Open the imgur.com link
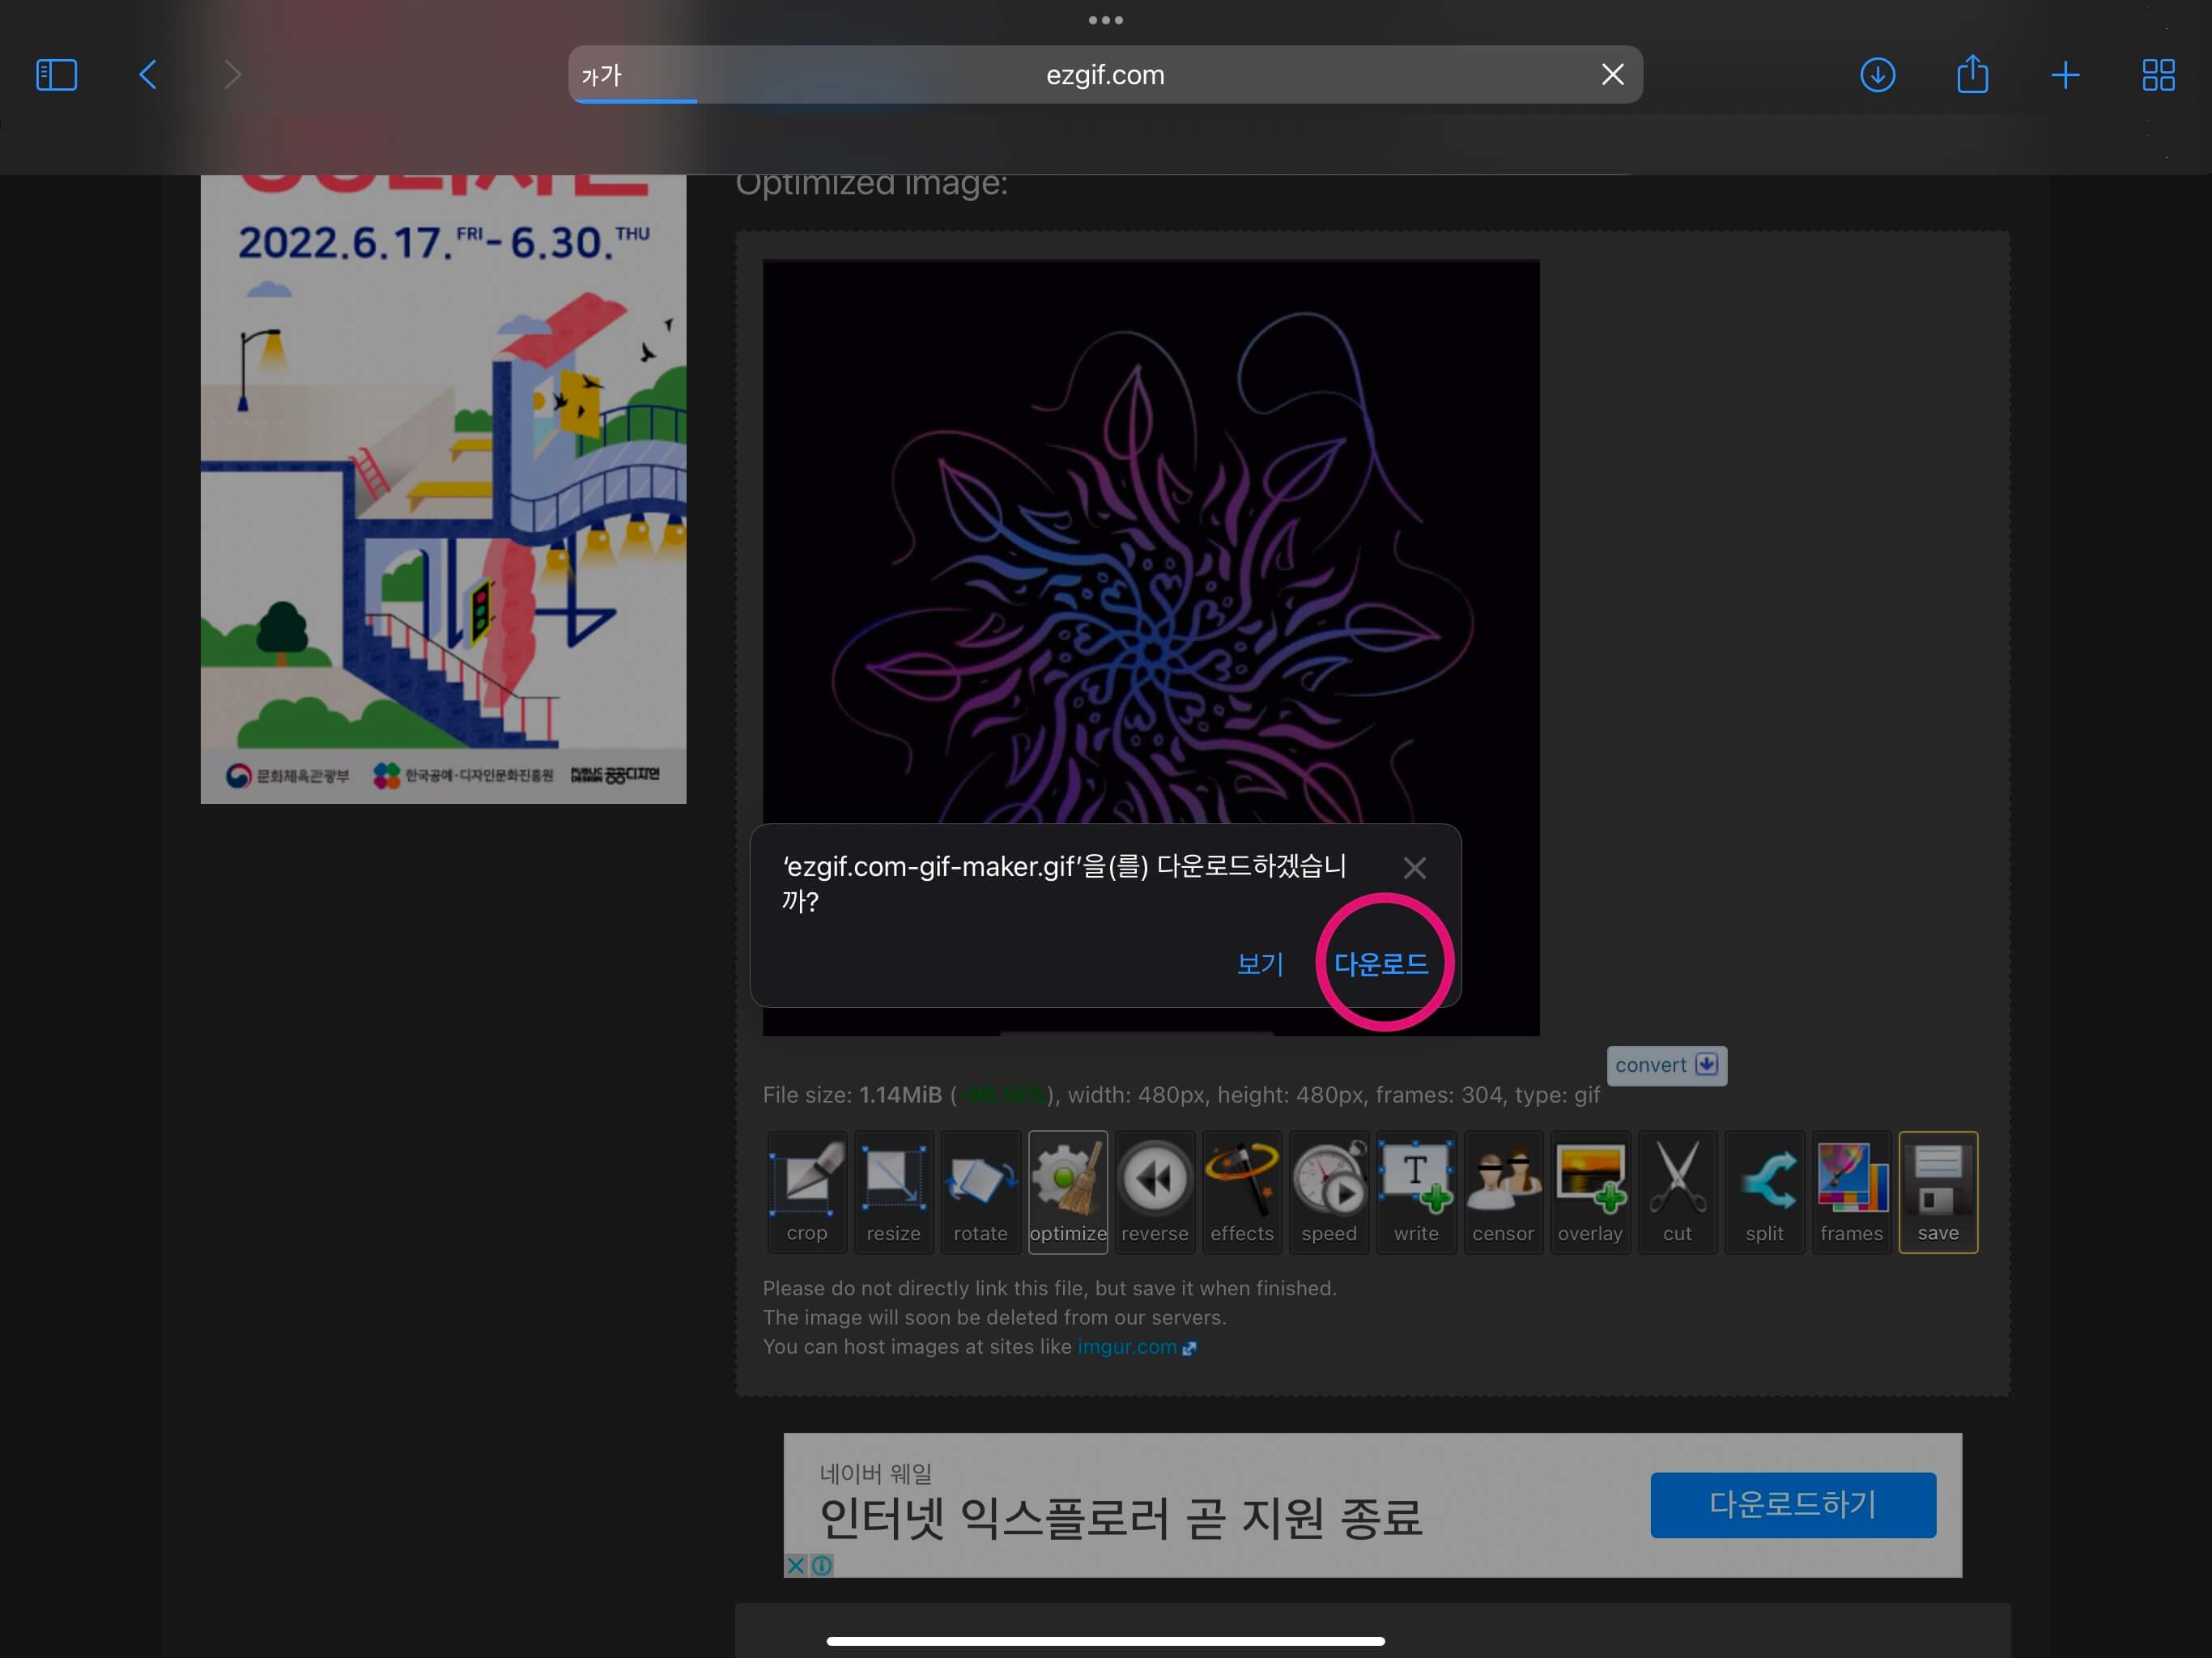This screenshot has width=2212, height=1658. (x=1127, y=1347)
